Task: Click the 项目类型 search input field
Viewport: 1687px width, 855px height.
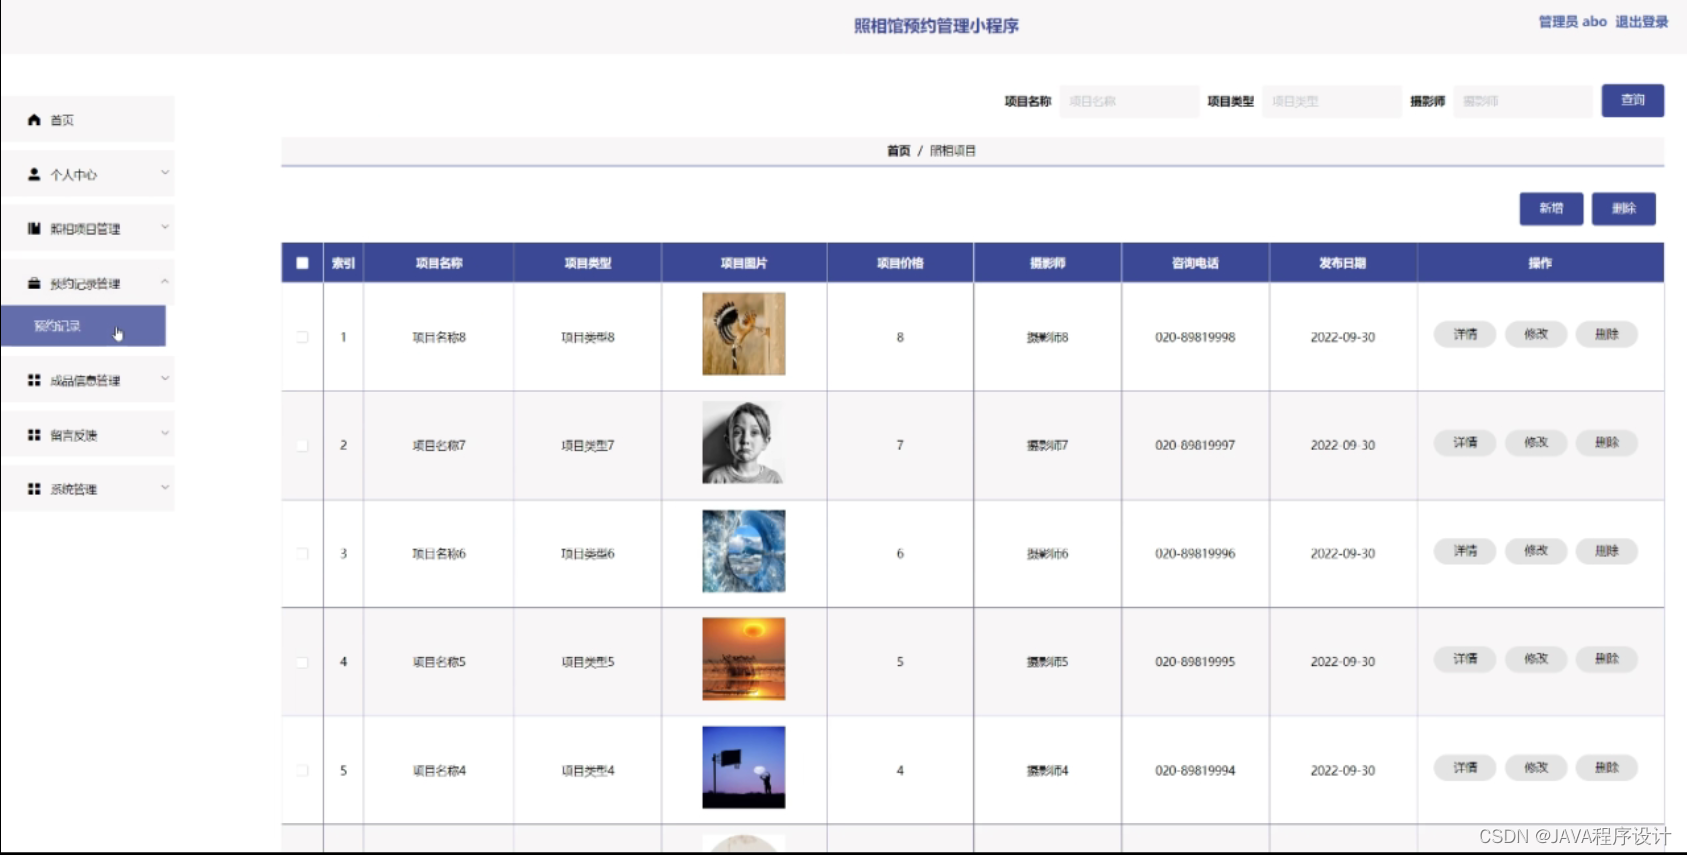Action: tap(1332, 101)
